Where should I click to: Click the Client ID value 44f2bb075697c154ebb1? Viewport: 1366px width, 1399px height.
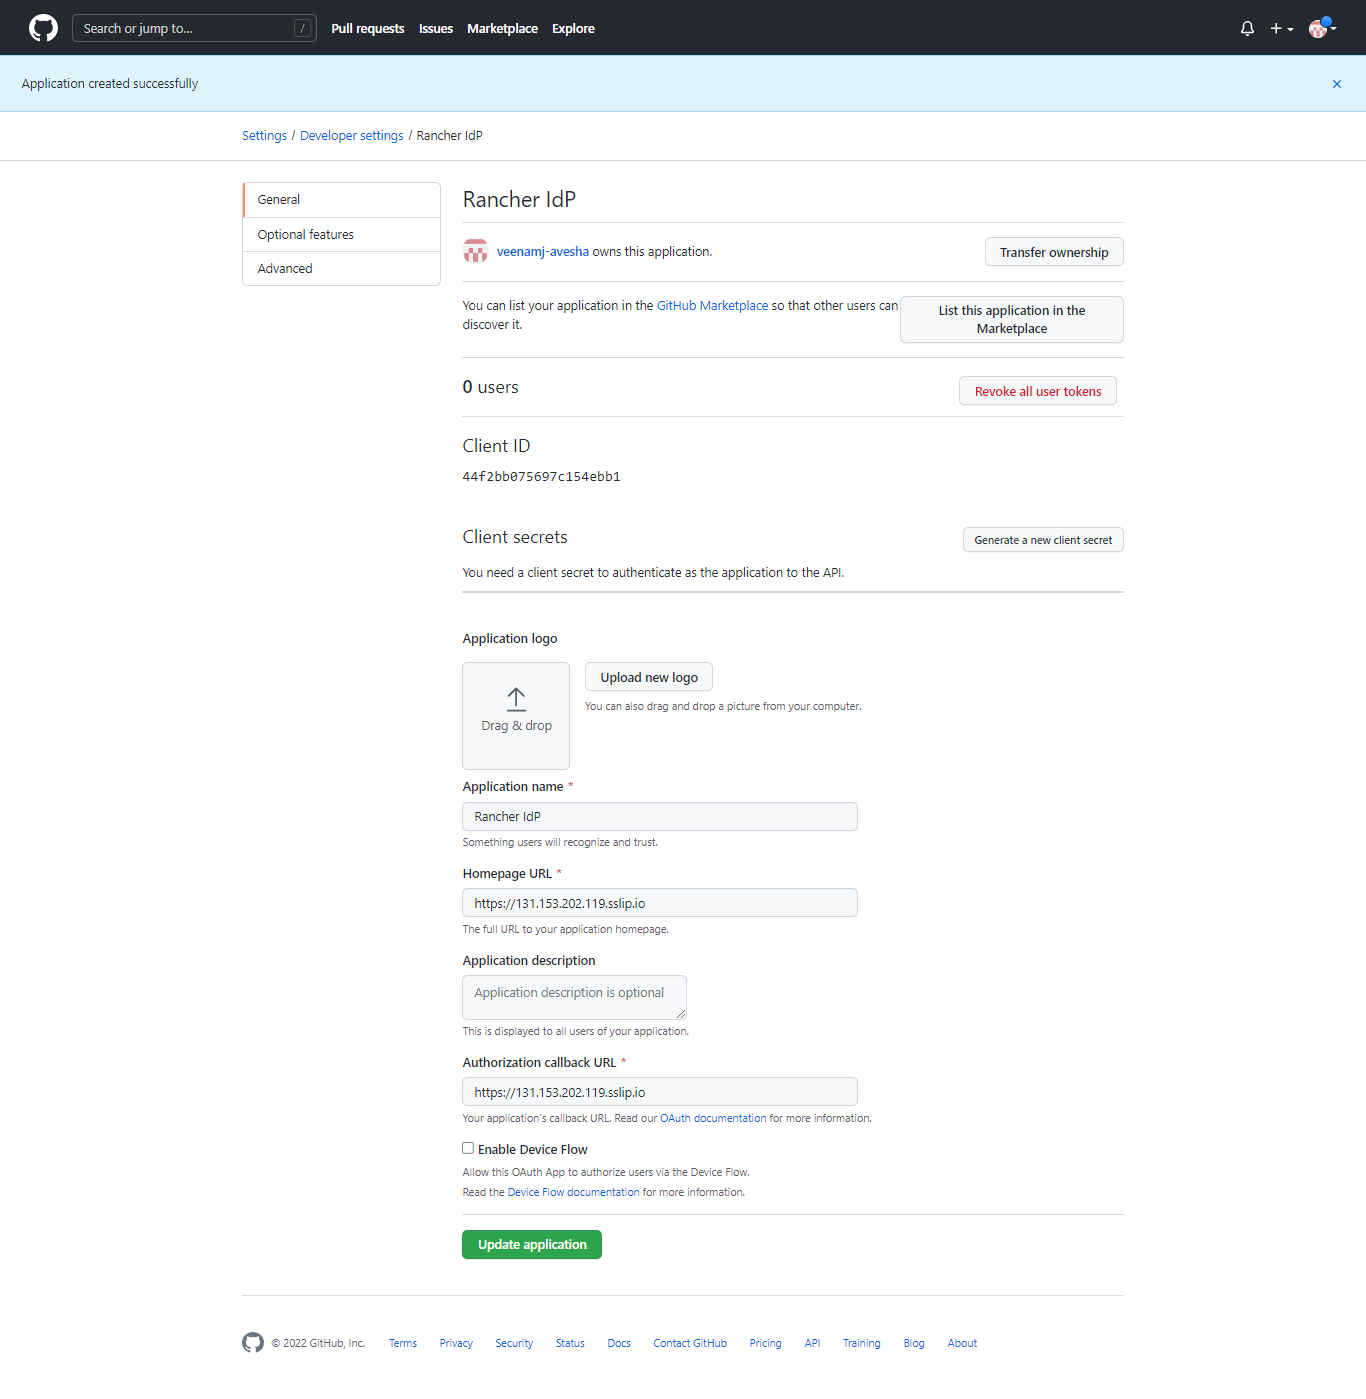541,477
